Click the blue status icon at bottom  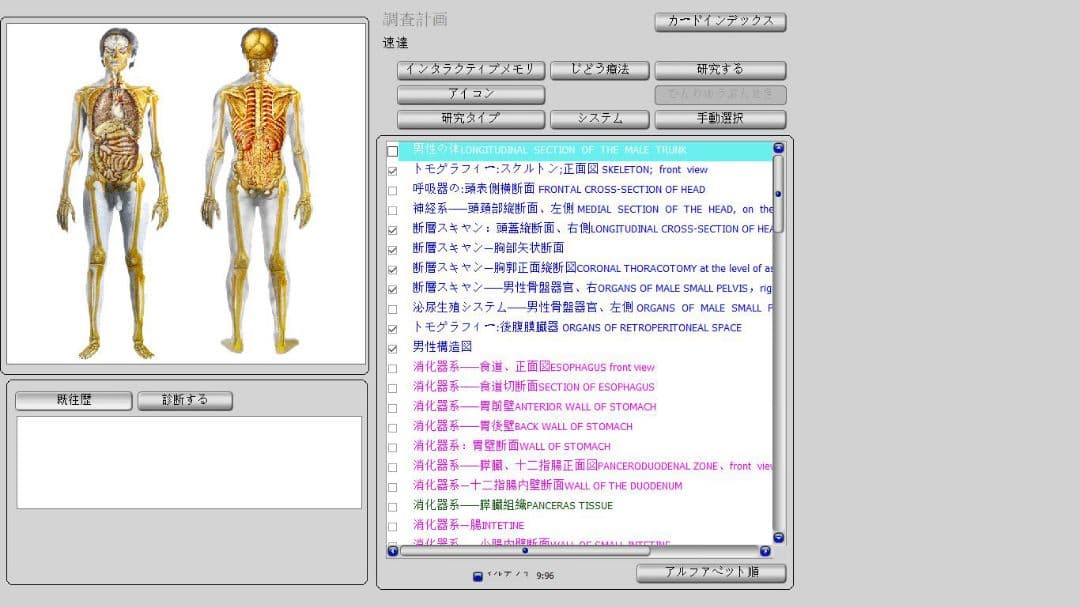477,575
